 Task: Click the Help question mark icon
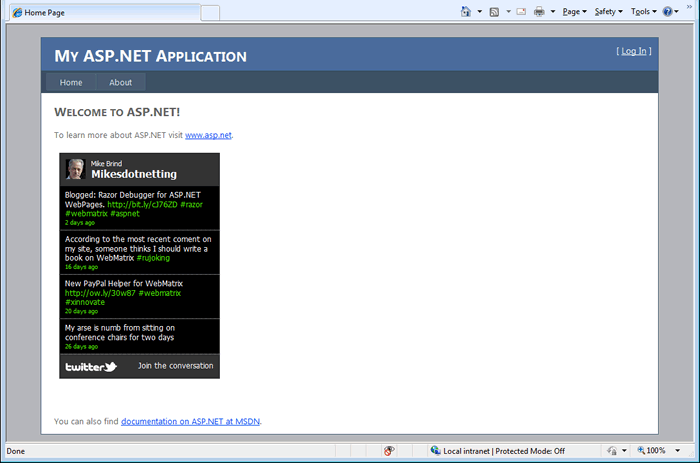(667, 12)
